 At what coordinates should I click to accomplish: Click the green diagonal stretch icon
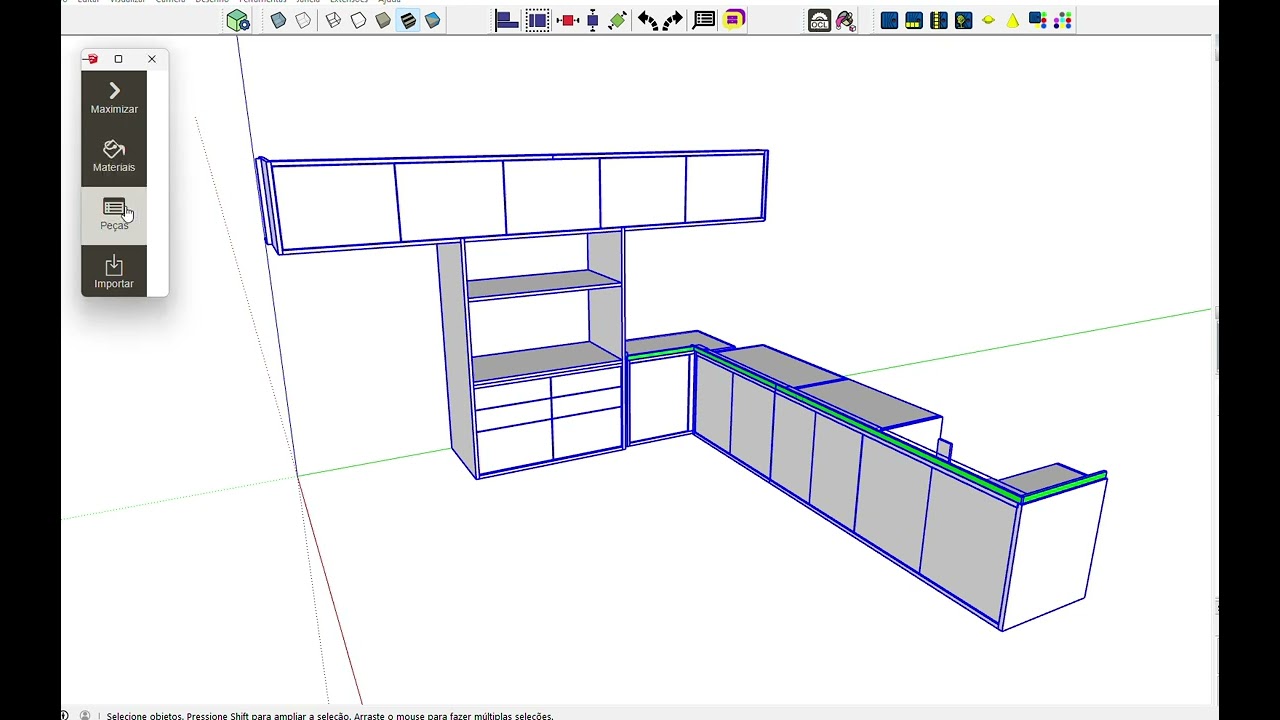(618, 20)
